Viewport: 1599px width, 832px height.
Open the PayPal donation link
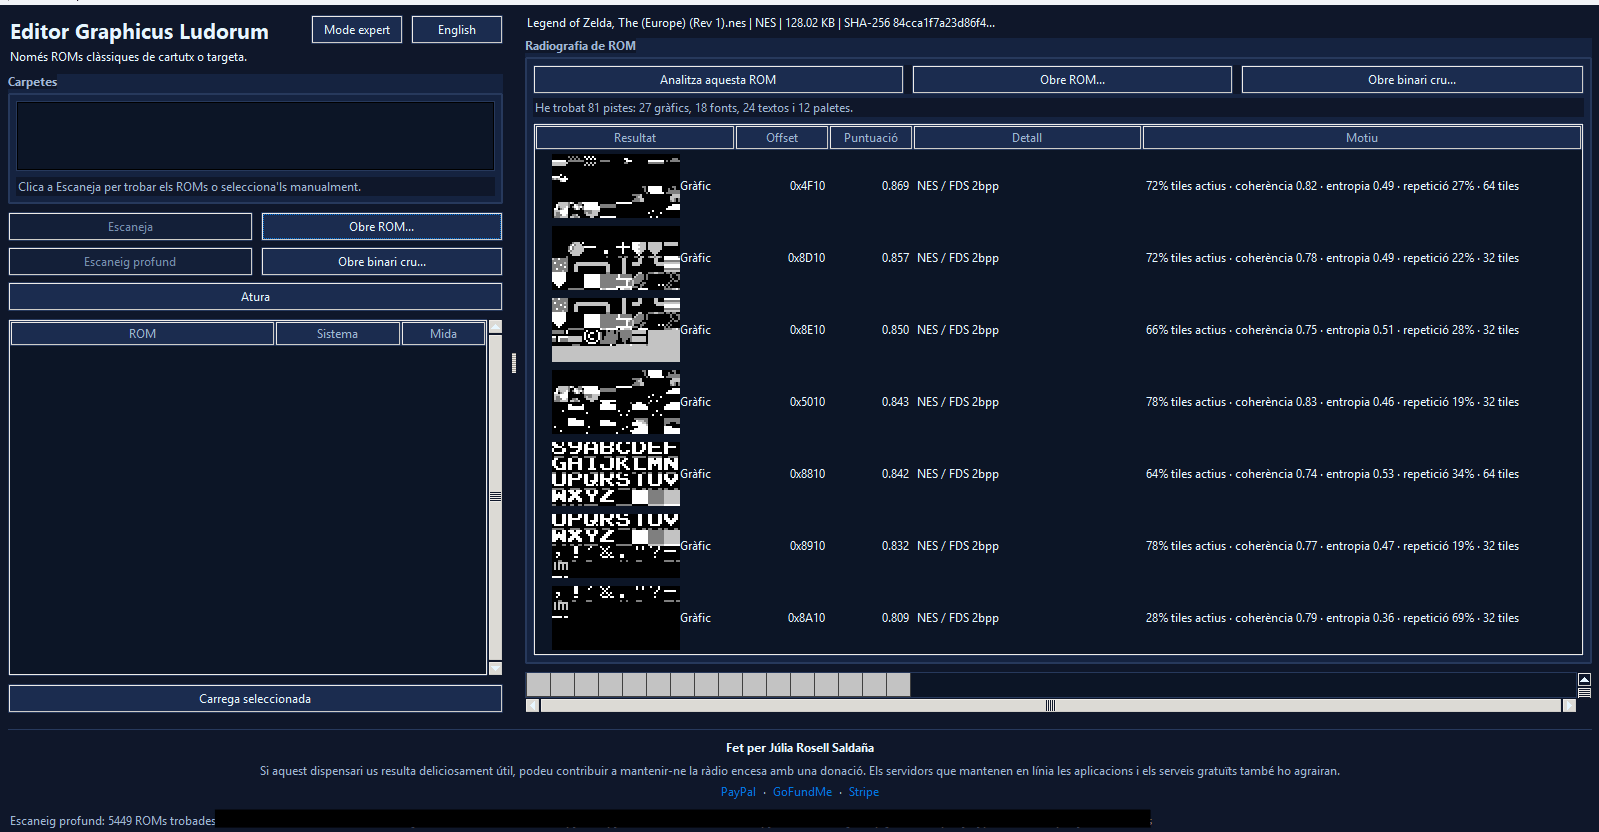tap(738, 792)
